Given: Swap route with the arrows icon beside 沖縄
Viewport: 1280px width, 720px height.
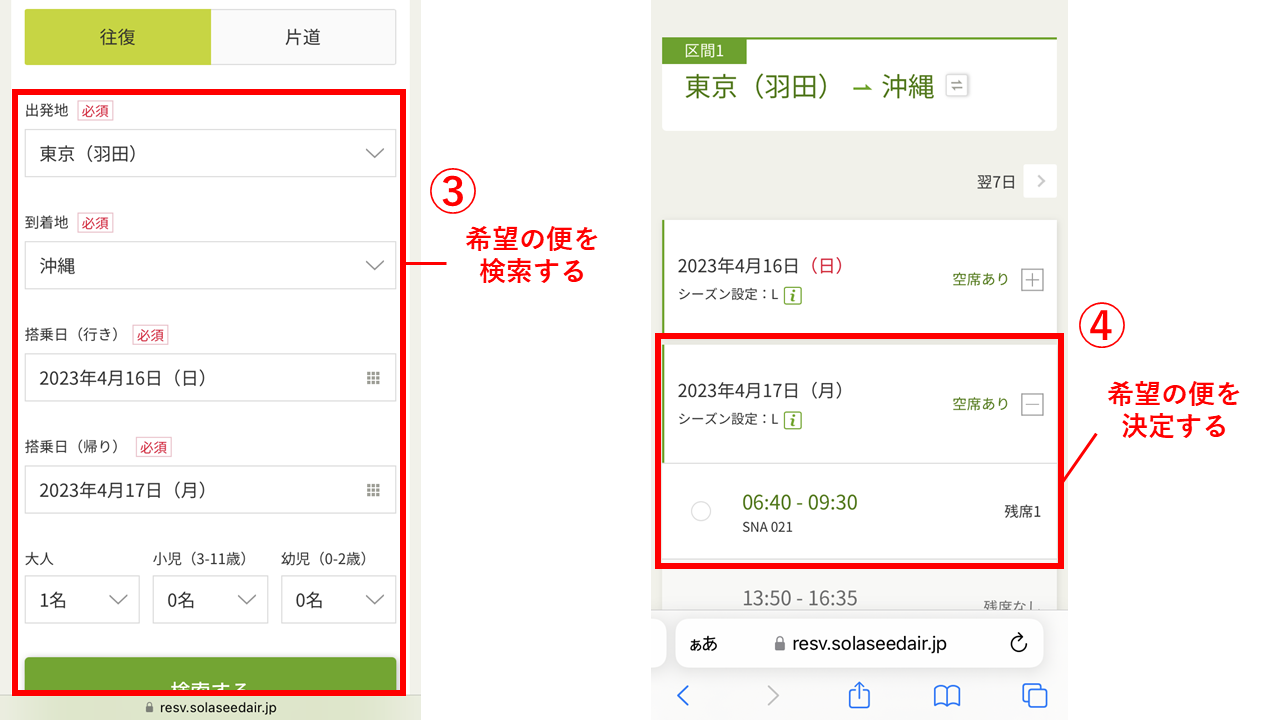Looking at the screenshot, I should point(957,86).
